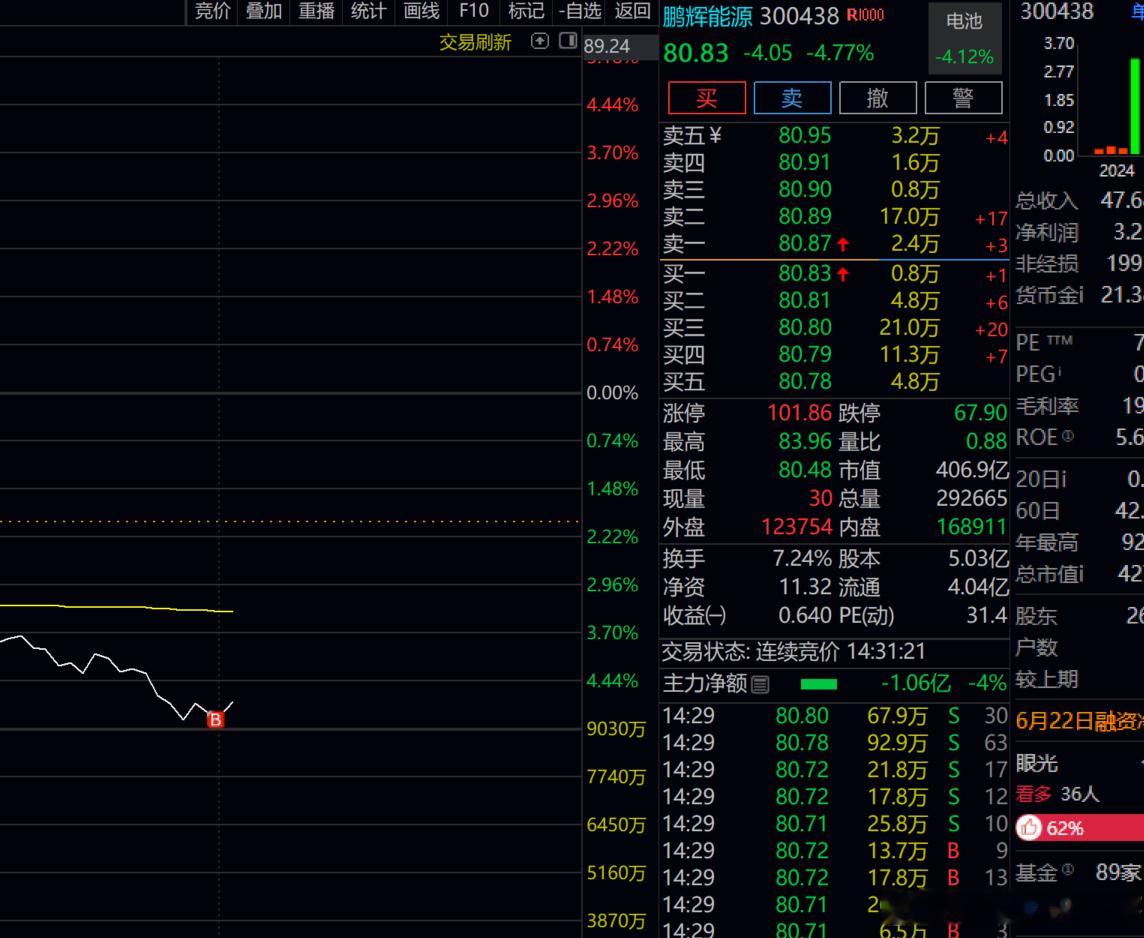This screenshot has height=938, width=1144.
Task: Select the 卖二 price 80.89
Action: [x=805, y=217]
